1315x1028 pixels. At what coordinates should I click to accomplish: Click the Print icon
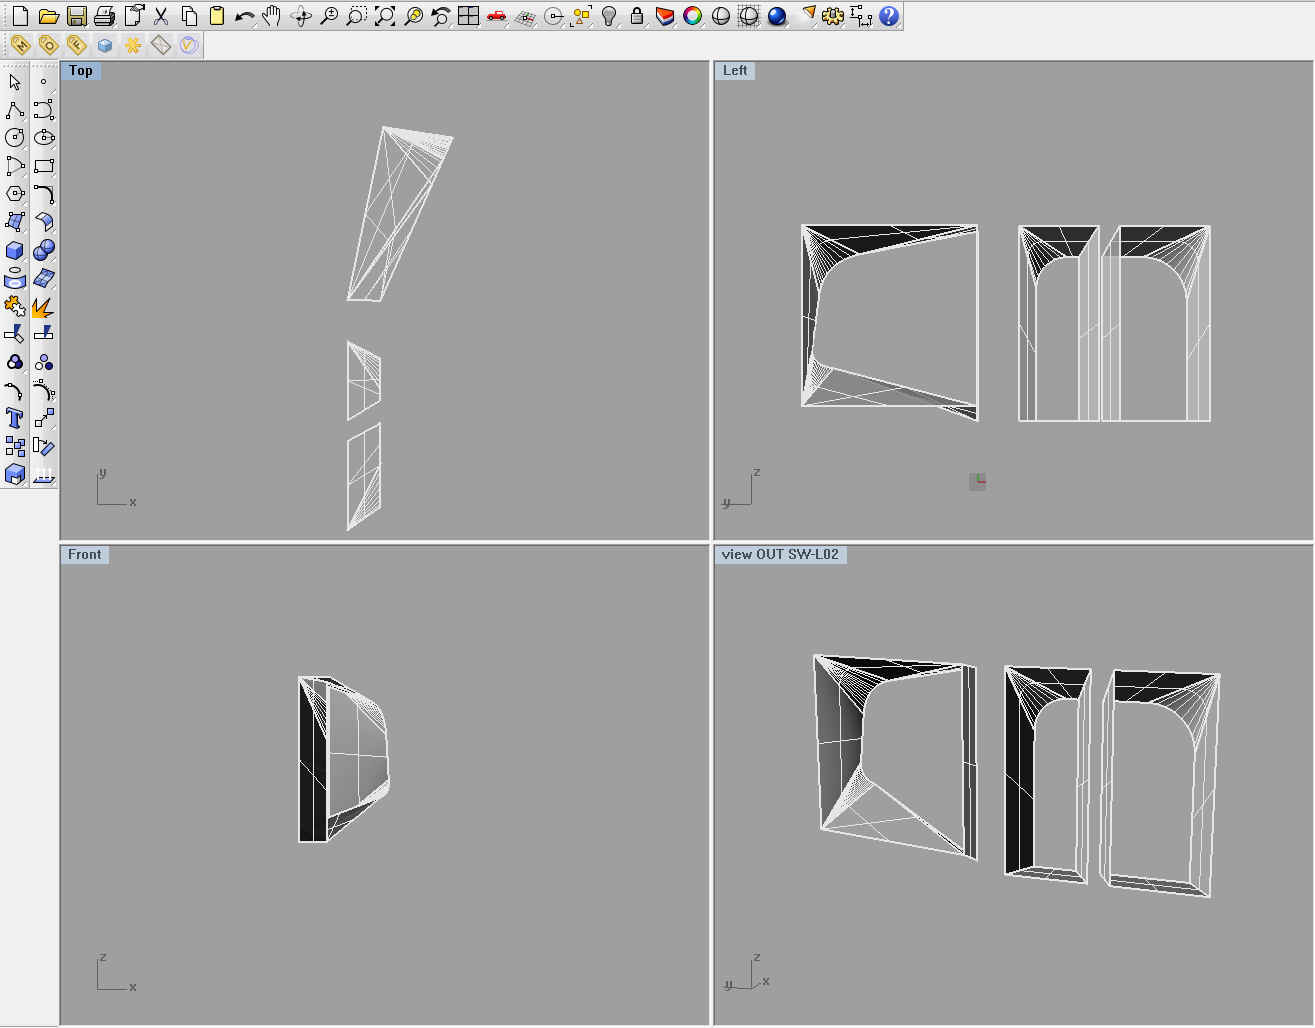tap(104, 16)
